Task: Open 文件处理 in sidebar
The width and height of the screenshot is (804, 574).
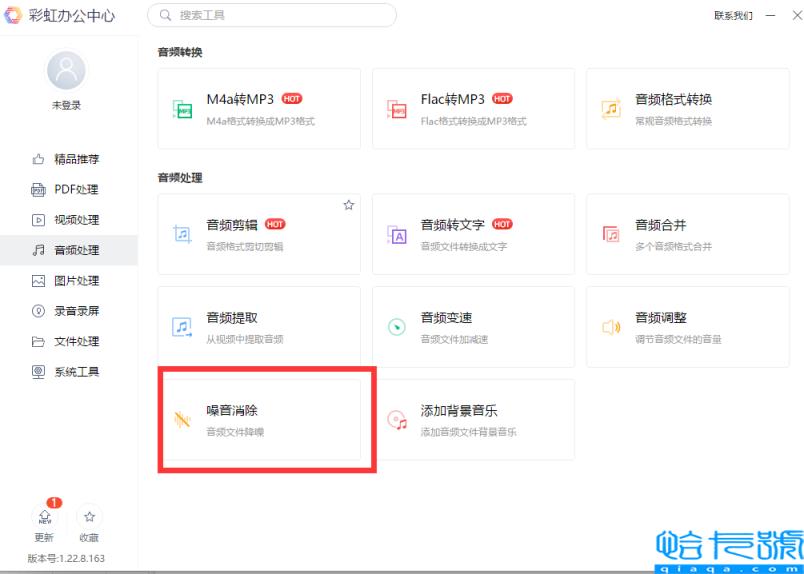Action: point(69,341)
